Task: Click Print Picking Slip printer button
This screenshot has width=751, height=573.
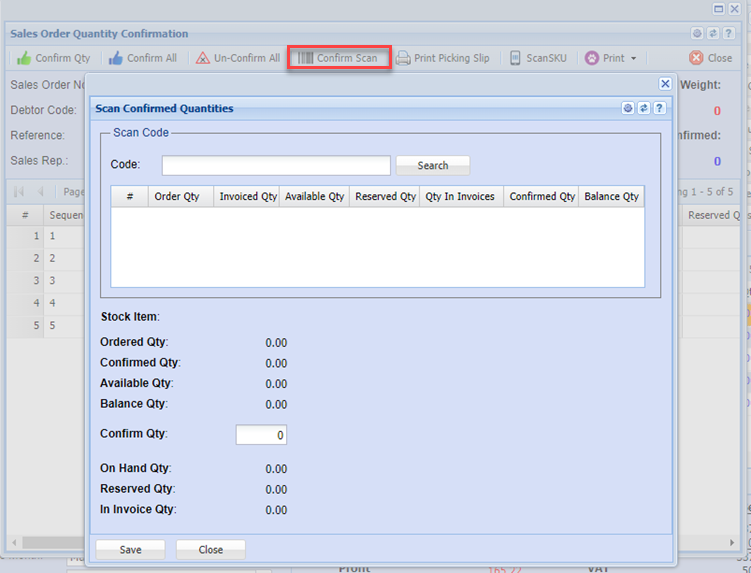Action: click(x=442, y=58)
